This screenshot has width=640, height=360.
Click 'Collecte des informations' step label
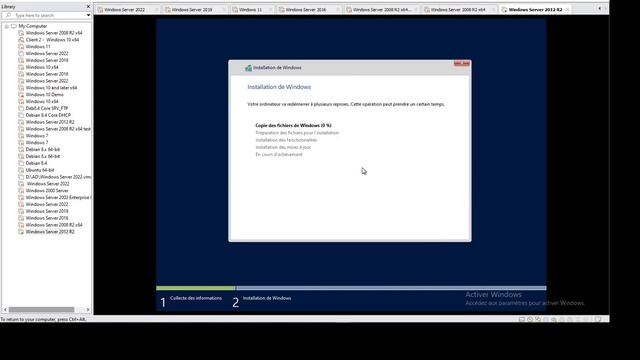(x=196, y=298)
